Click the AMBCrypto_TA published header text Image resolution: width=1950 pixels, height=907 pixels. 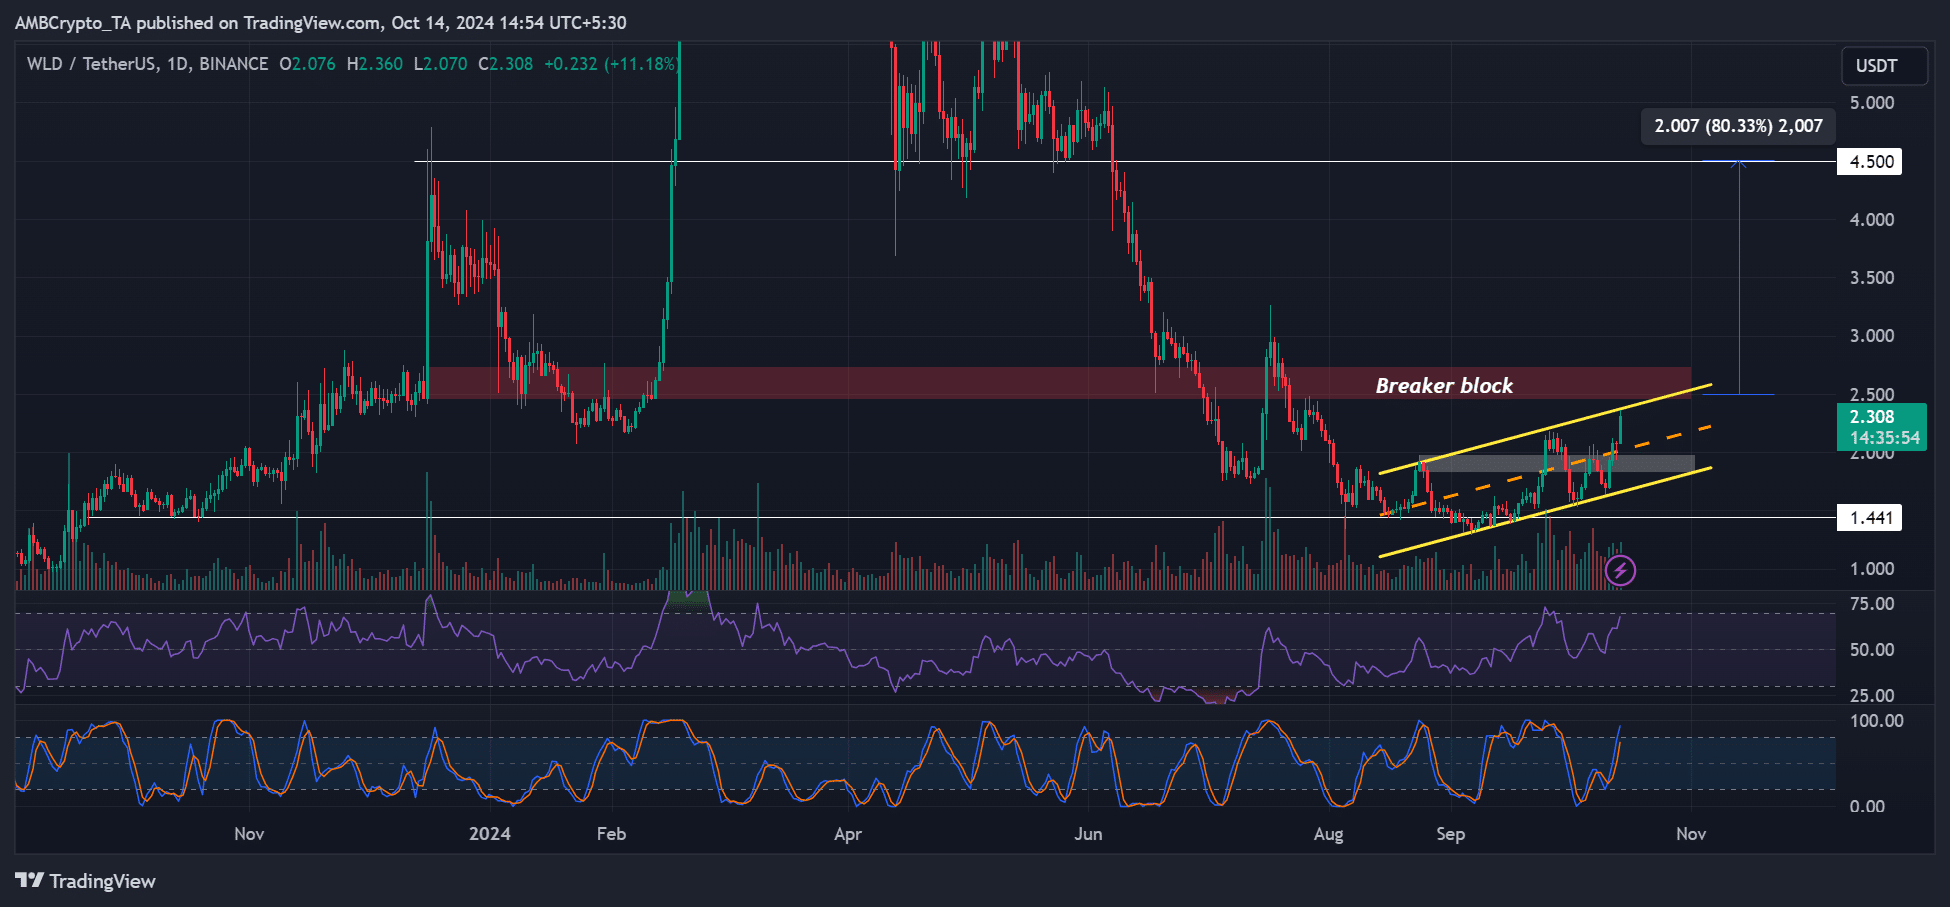(320, 22)
